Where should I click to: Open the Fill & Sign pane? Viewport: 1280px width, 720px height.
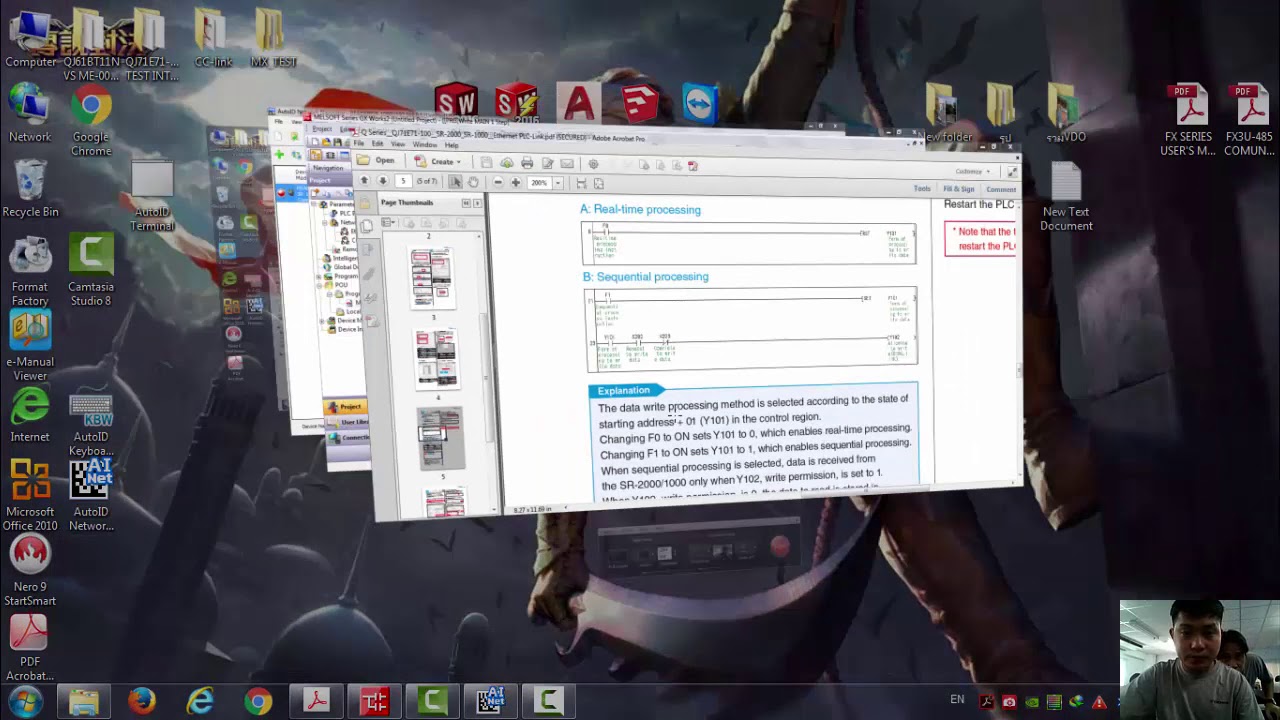pos(959,189)
